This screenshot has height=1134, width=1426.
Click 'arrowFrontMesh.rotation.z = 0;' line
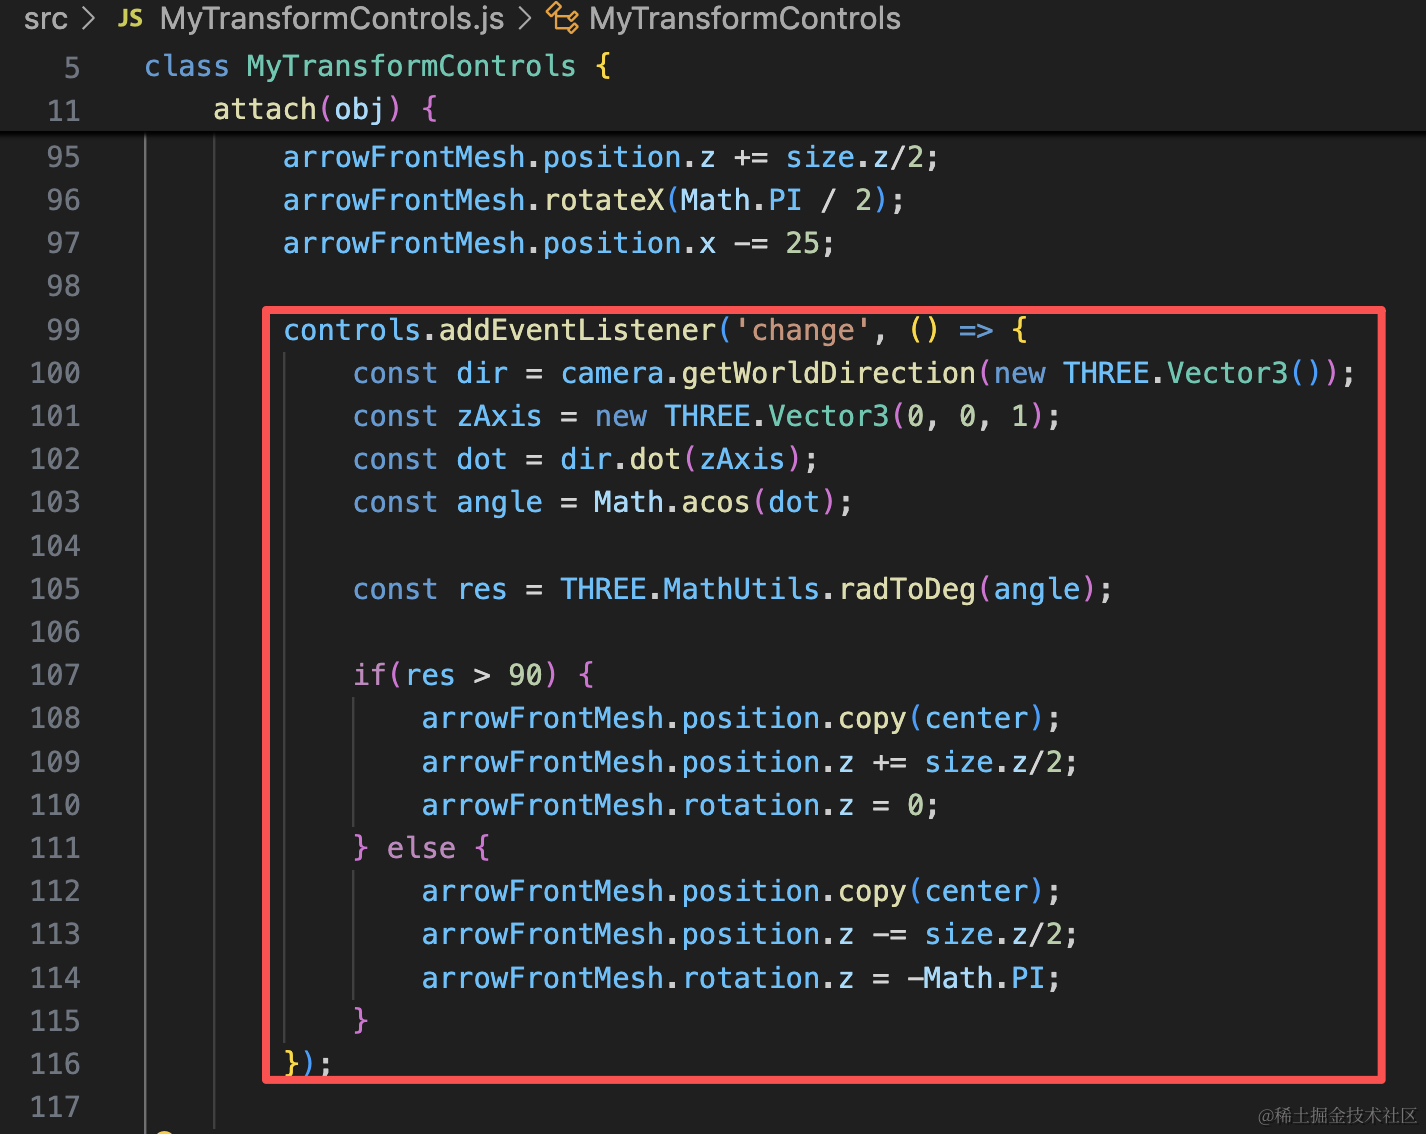pos(680,805)
